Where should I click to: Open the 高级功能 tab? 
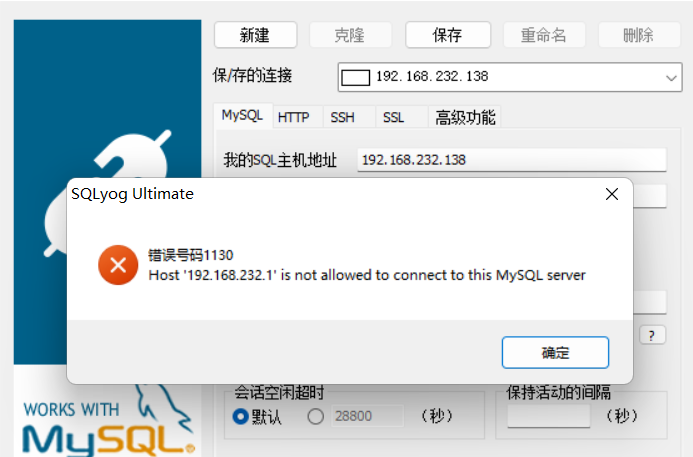tap(465, 117)
